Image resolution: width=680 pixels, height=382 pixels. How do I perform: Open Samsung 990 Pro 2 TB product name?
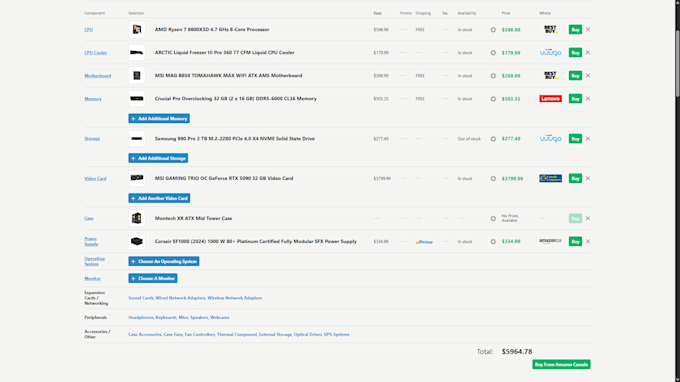(x=235, y=139)
